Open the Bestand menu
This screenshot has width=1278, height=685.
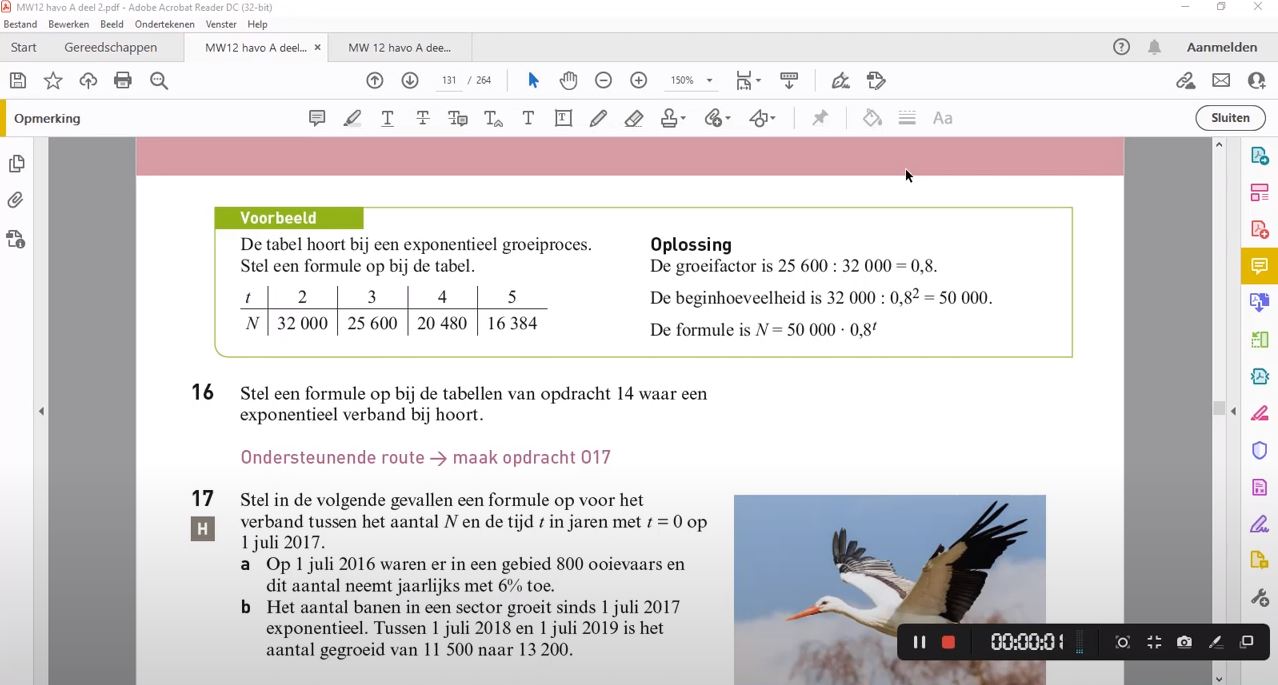pyautogui.click(x=20, y=24)
